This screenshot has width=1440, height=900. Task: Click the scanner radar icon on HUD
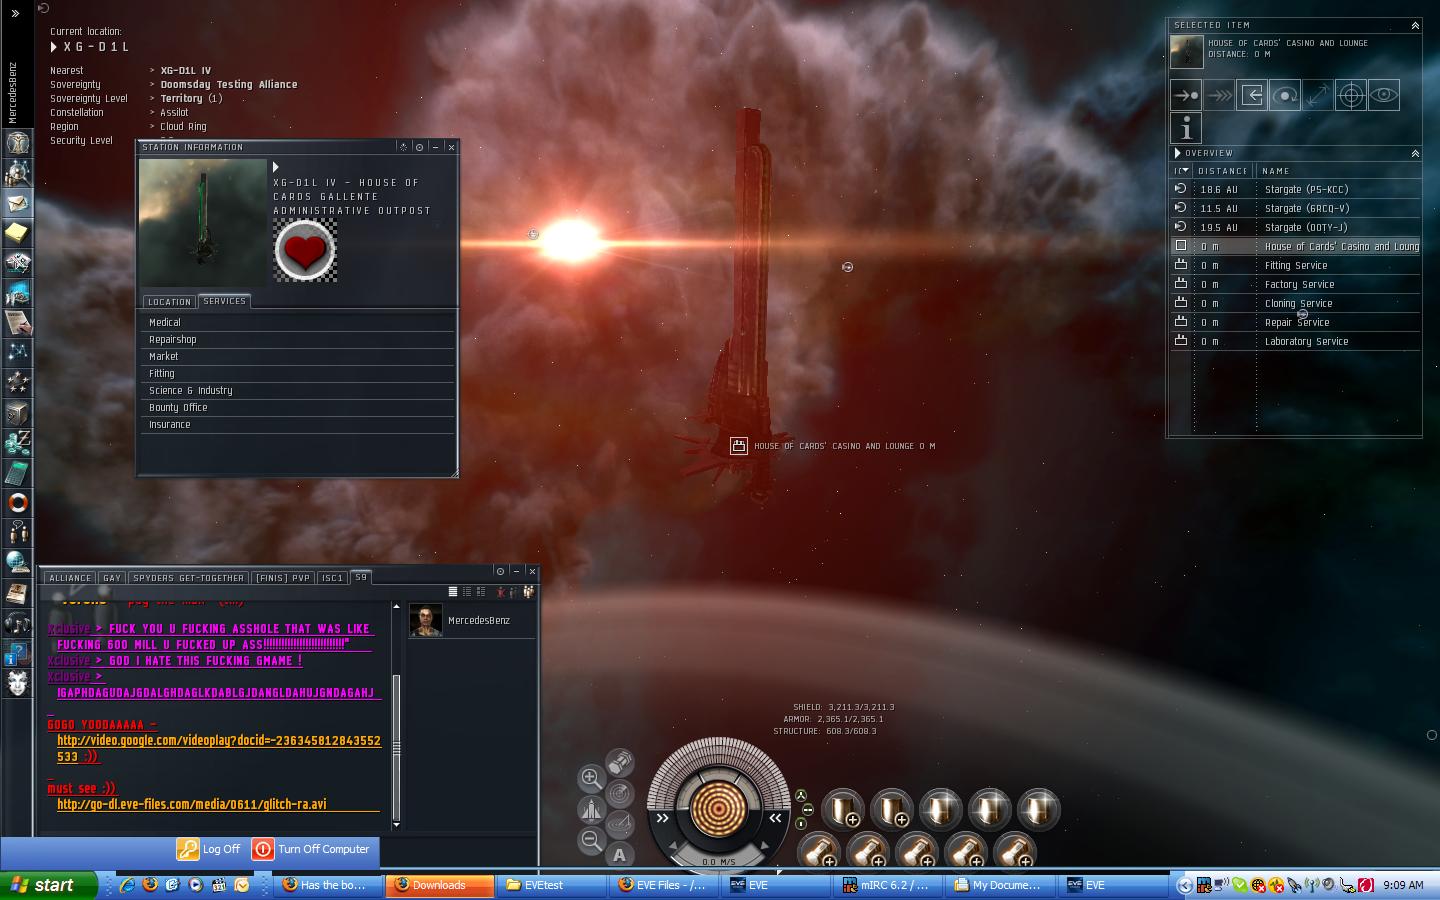coord(620,794)
